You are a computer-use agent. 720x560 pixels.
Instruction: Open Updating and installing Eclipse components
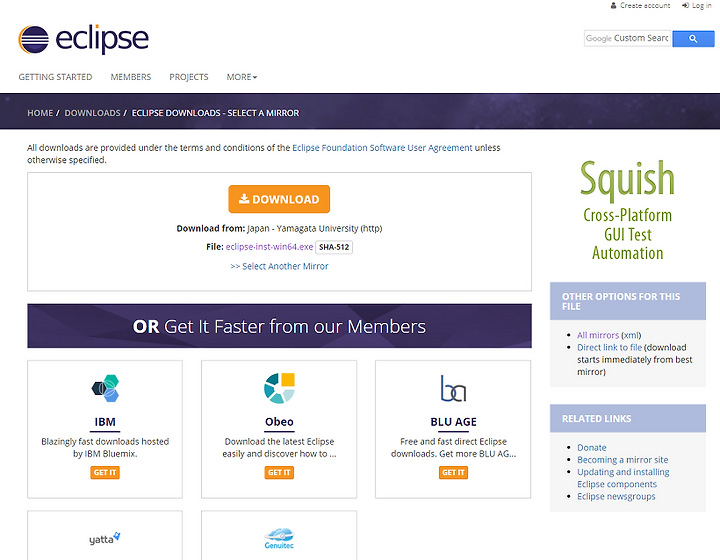click(623, 478)
